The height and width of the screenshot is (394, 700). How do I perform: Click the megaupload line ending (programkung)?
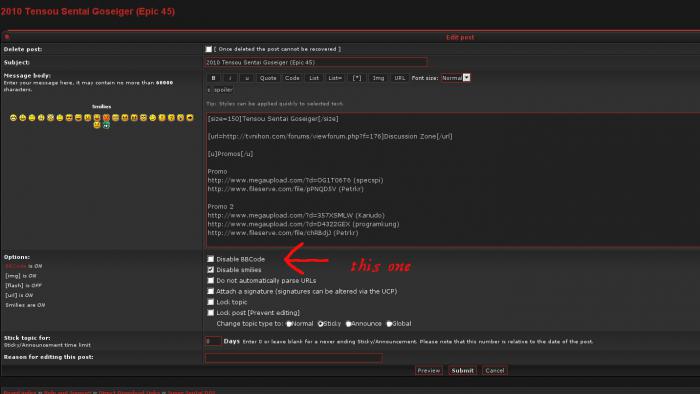coord(304,224)
